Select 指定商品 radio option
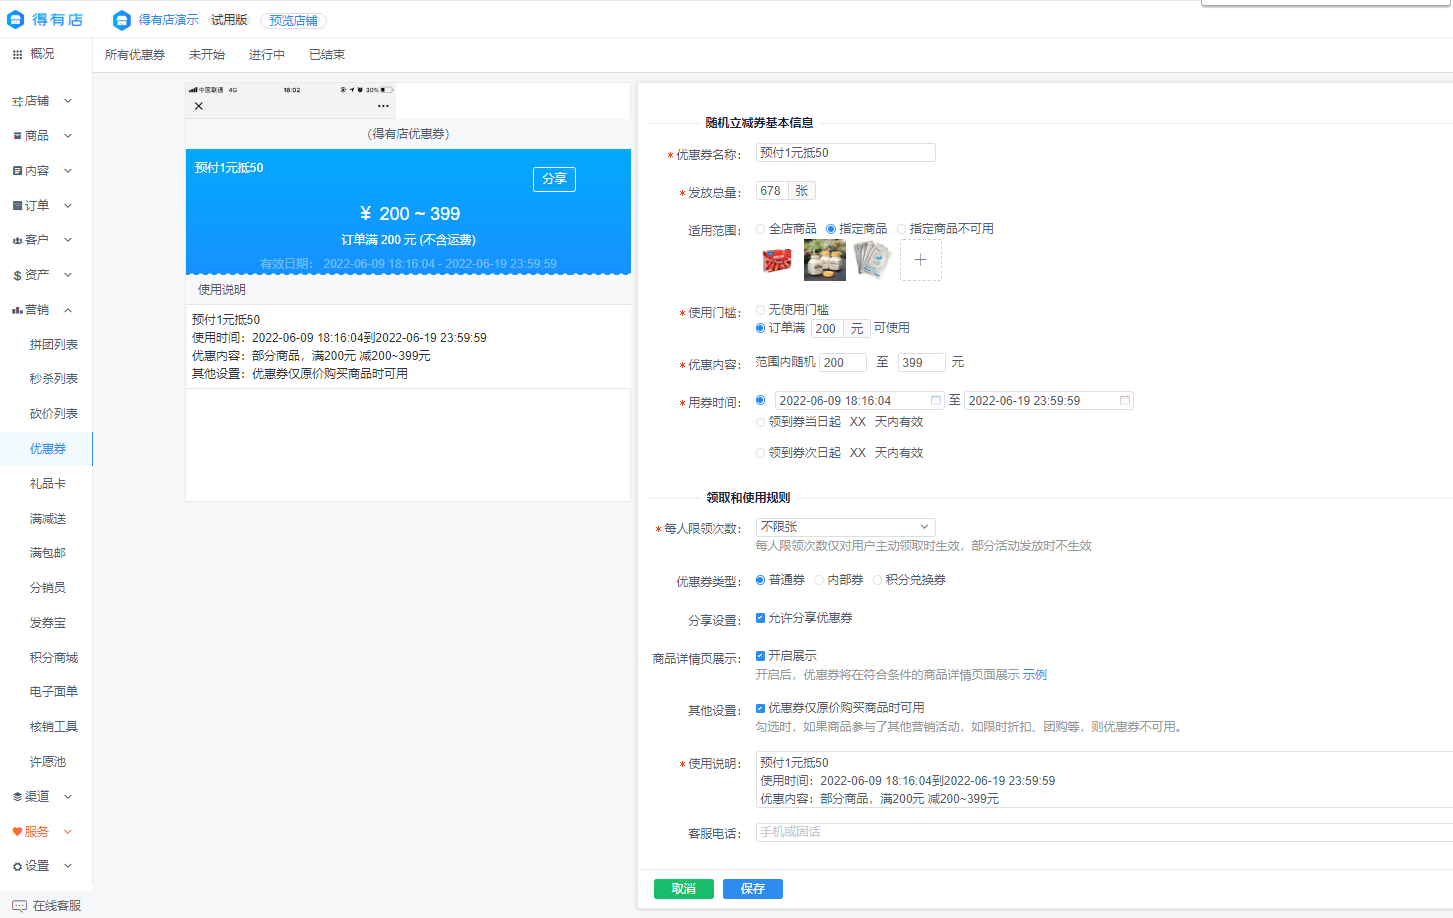Viewport: 1453px width, 918px height. [x=831, y=229]
